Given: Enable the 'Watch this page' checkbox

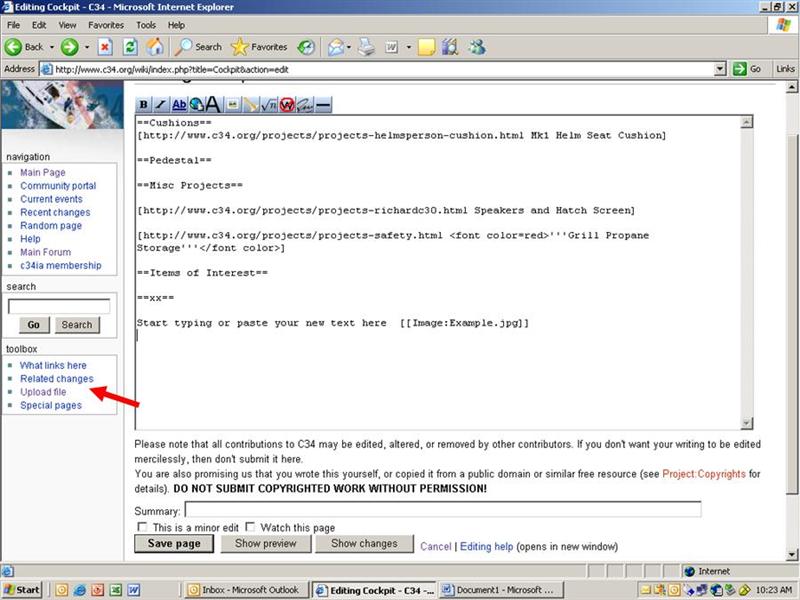Looking at the screenshot, I should (251, 527).
